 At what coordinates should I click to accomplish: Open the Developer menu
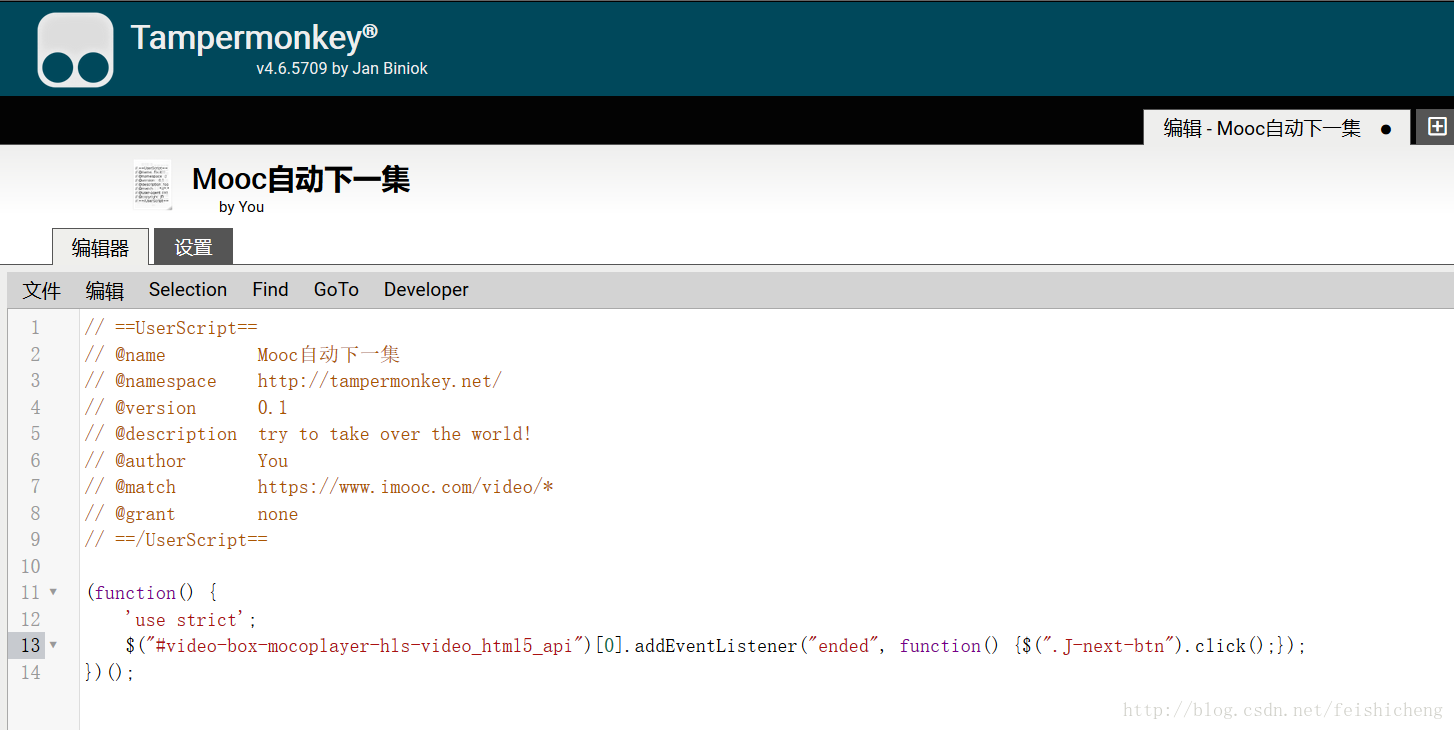coord(426,290)
